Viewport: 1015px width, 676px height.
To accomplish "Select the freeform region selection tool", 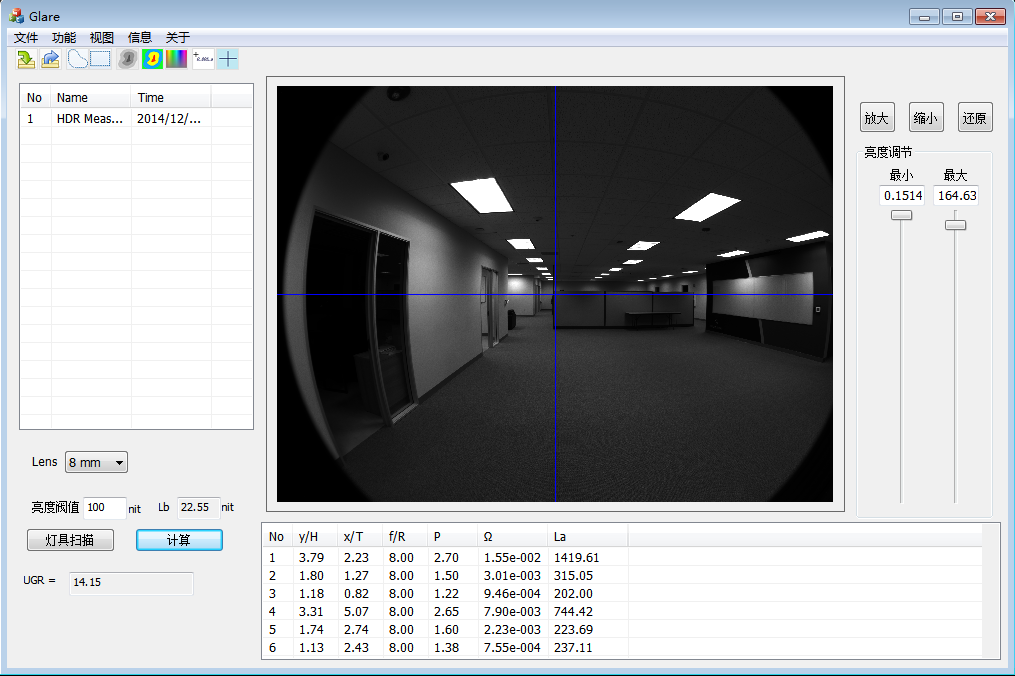I will [x=77, y=59].
